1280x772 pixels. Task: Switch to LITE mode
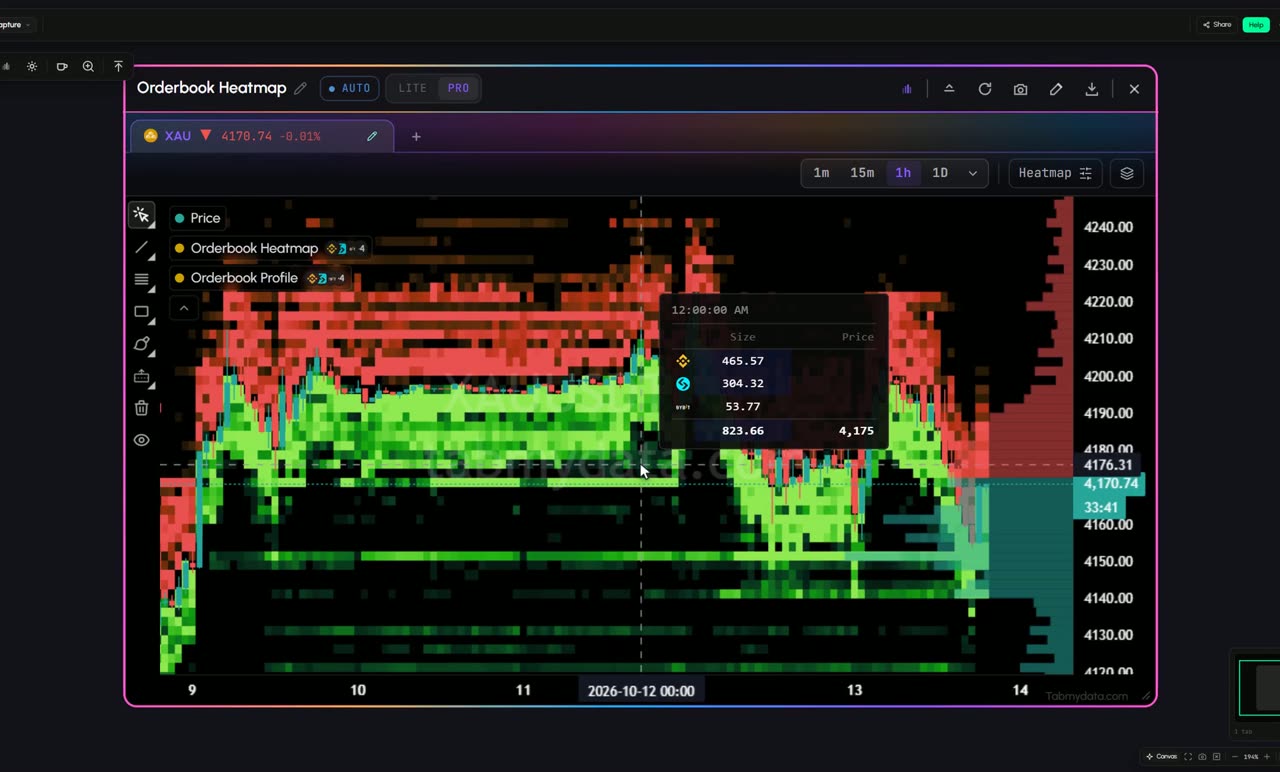pos(413,88)
